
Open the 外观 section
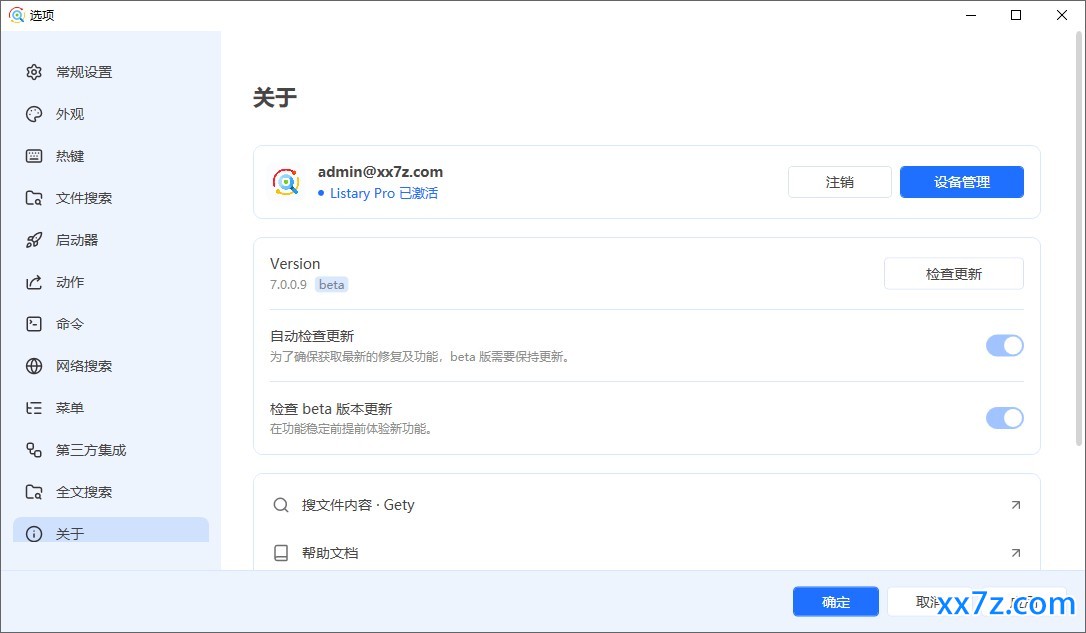coord(111,114)
